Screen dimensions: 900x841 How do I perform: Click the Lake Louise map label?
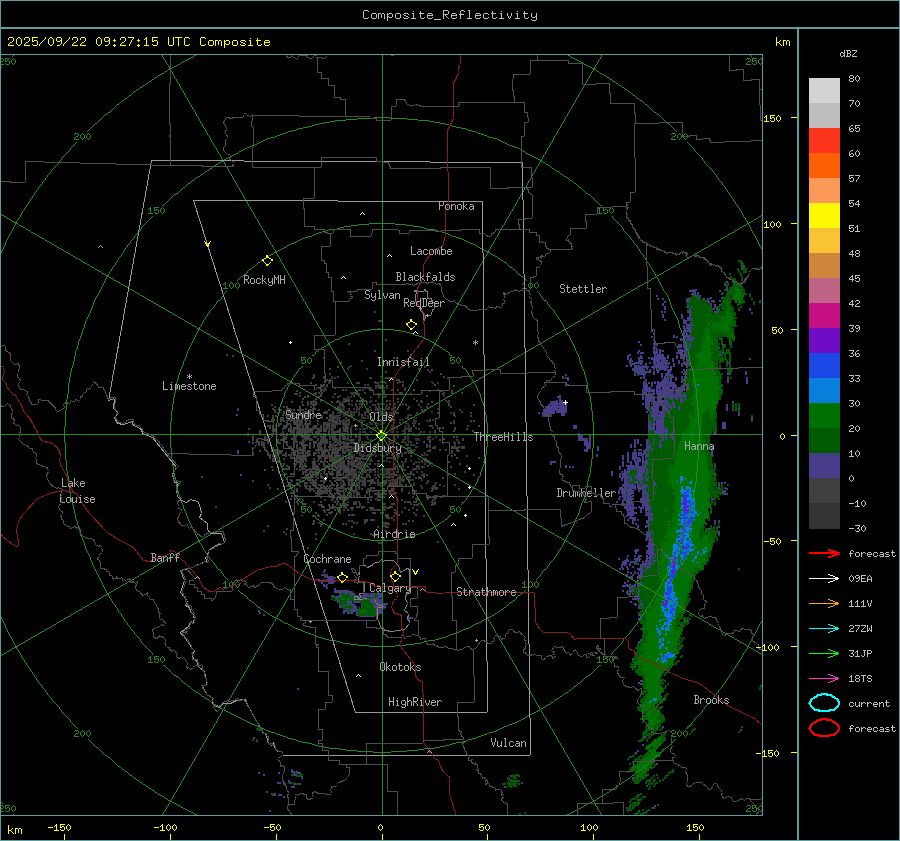(77, 491)
